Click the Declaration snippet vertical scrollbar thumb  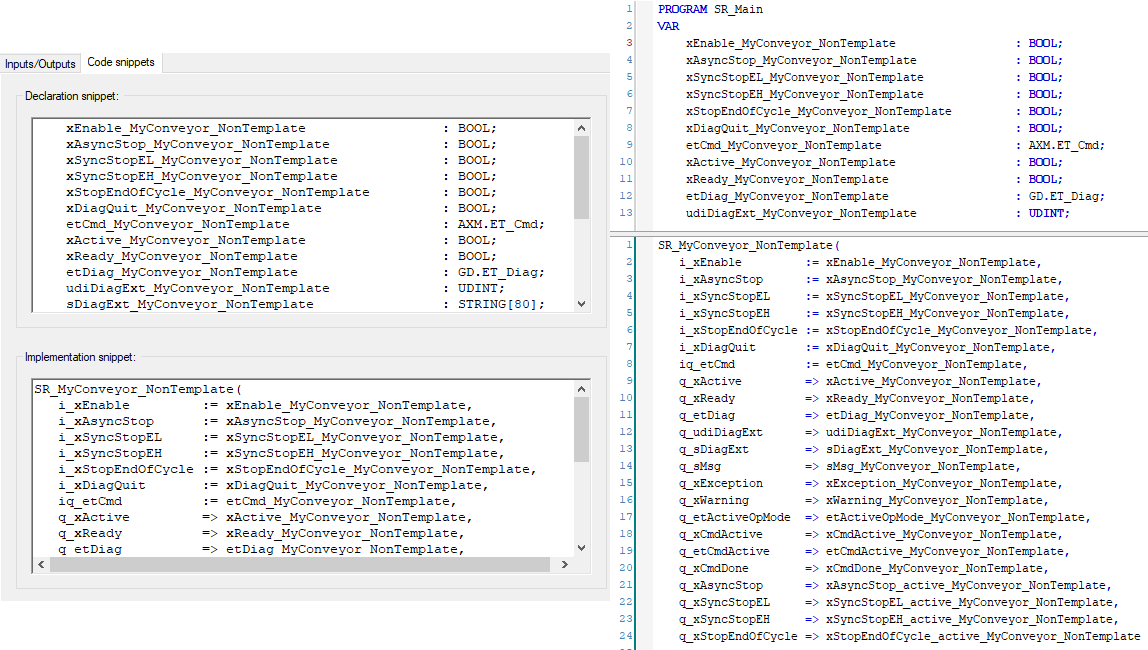pos(582,177)
